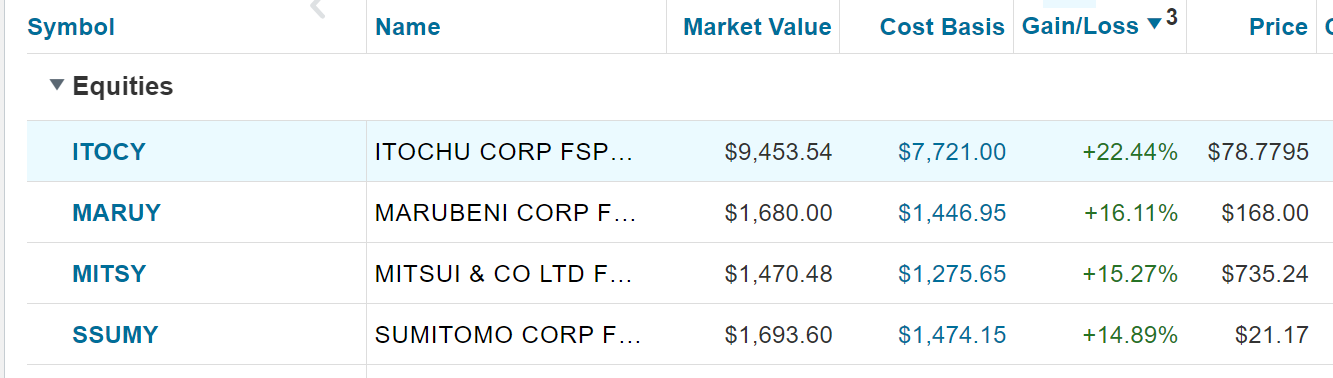1333x378 pixels.
Task: Click the Equities group label
Action: click(x=123, y=87)
